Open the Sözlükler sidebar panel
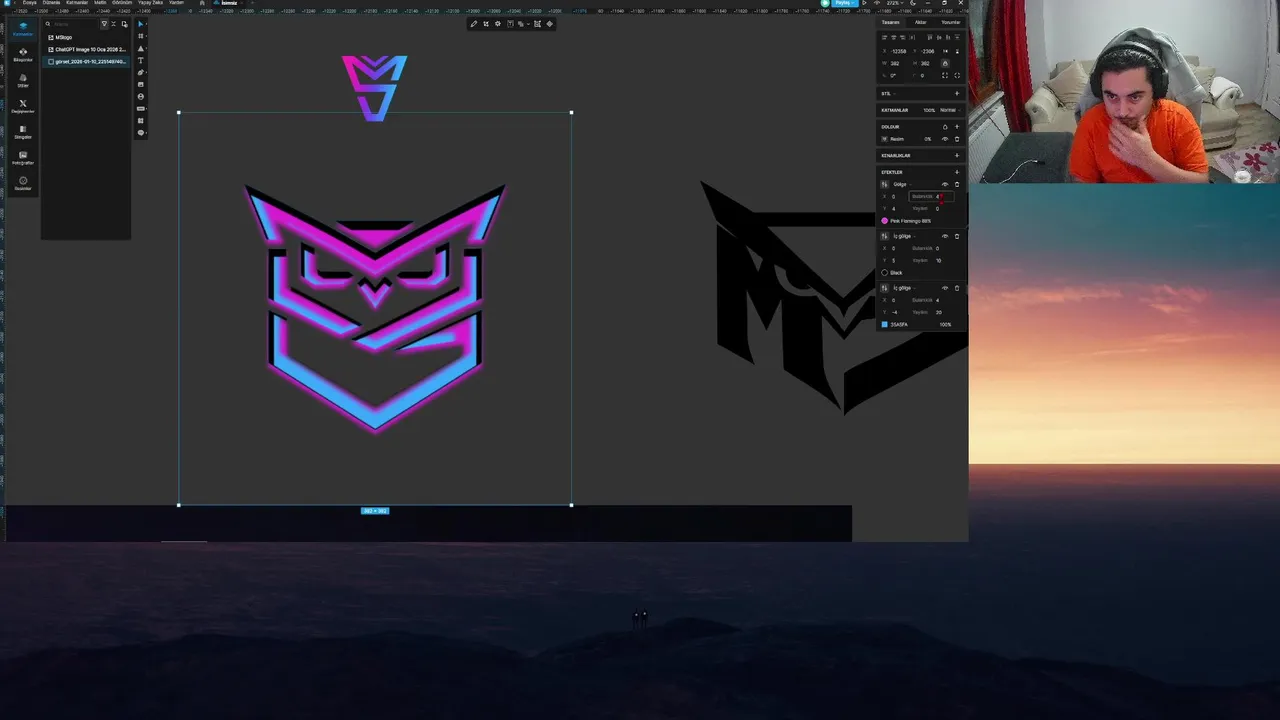The image size is (1280, 720). (x=23, y=183)
